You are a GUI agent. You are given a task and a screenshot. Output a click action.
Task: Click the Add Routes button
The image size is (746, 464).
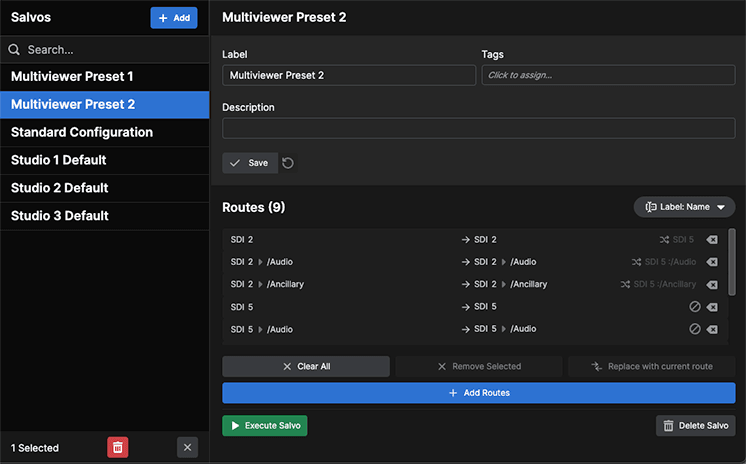point(479,393)
